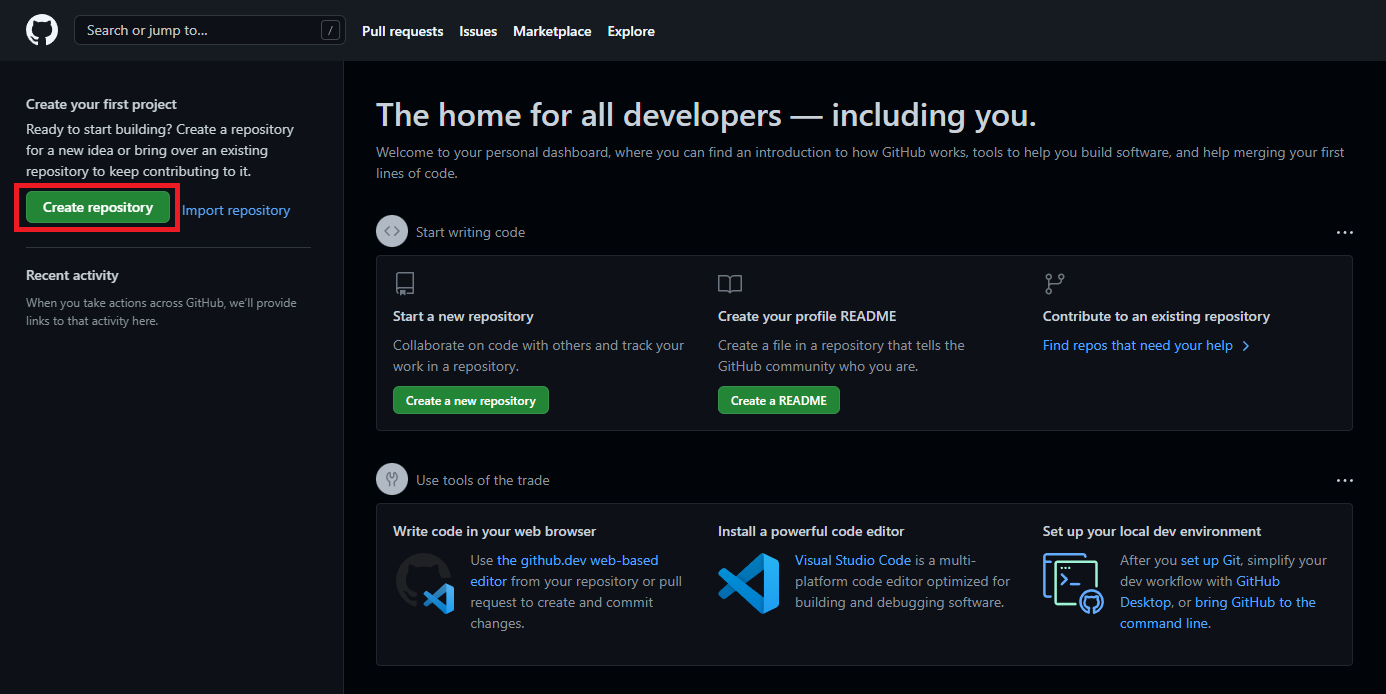Screen dimensions: 1386x694
Task: Click the Install a powerful code editor heading
Action: click(x=811, y=531)
